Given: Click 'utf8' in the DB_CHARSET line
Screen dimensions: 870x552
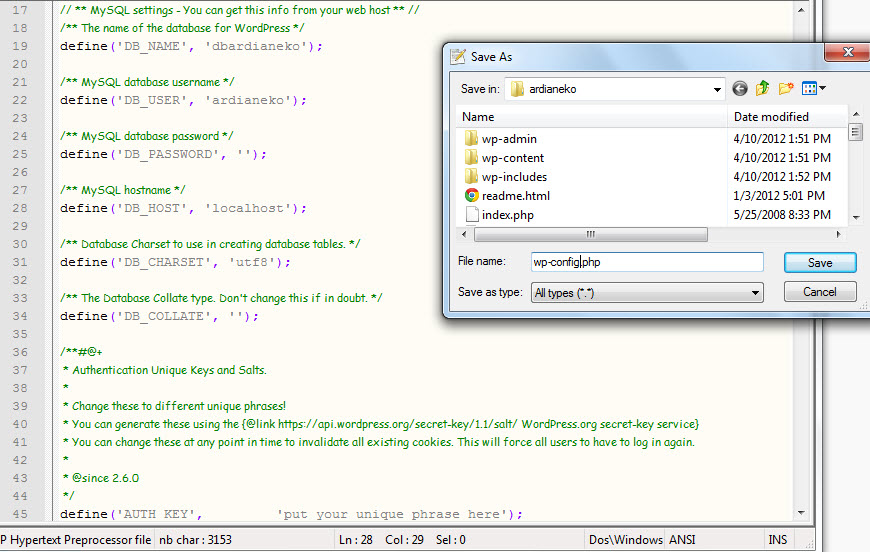Looking at the screenshot, I should coord(251,262).
